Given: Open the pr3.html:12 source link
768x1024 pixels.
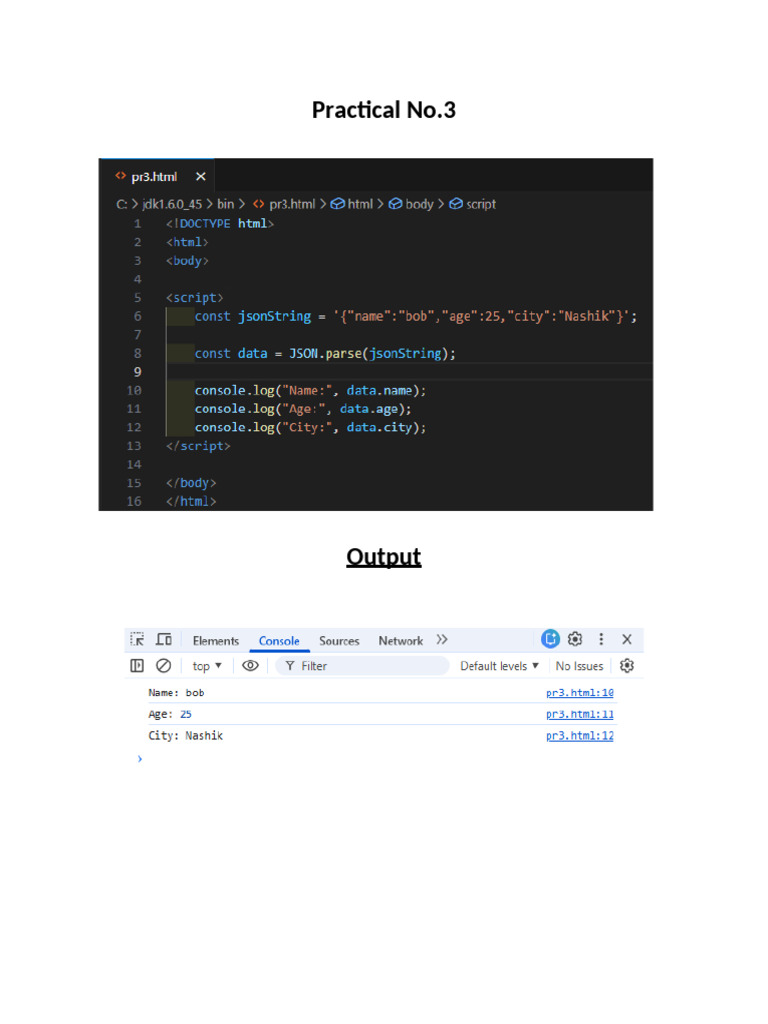Looking at the screenshot, I should pyautogui.click(x=580, y=736).
